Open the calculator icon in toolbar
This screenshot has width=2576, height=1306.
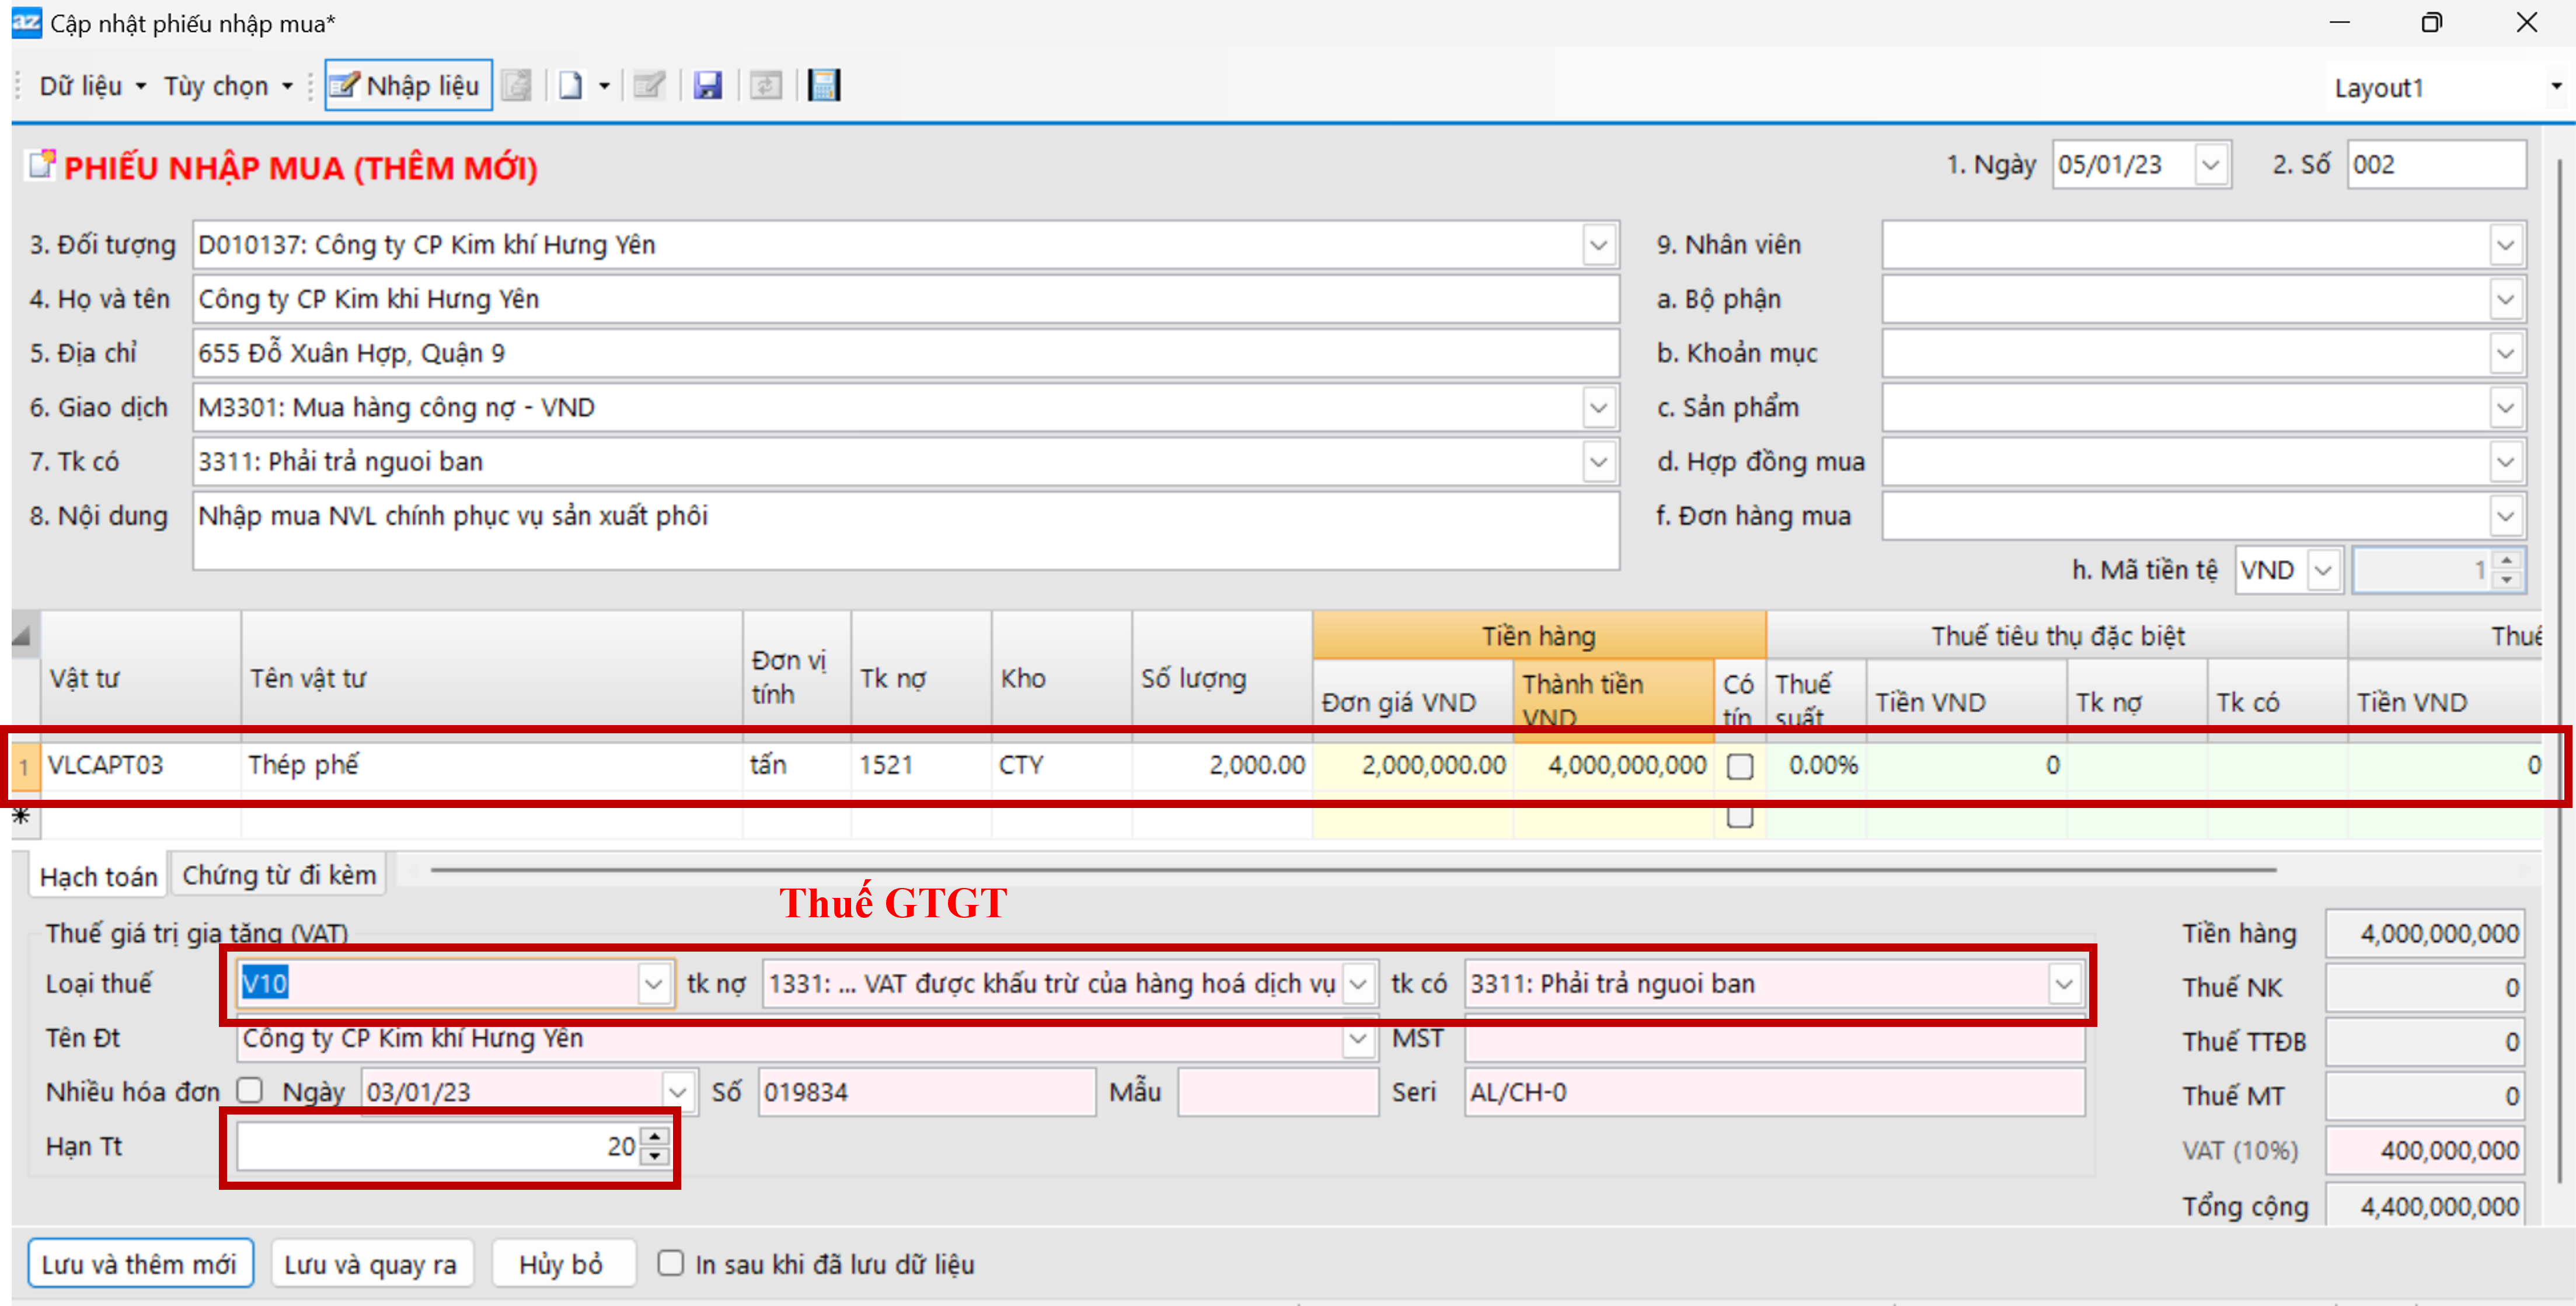[823, 86]
